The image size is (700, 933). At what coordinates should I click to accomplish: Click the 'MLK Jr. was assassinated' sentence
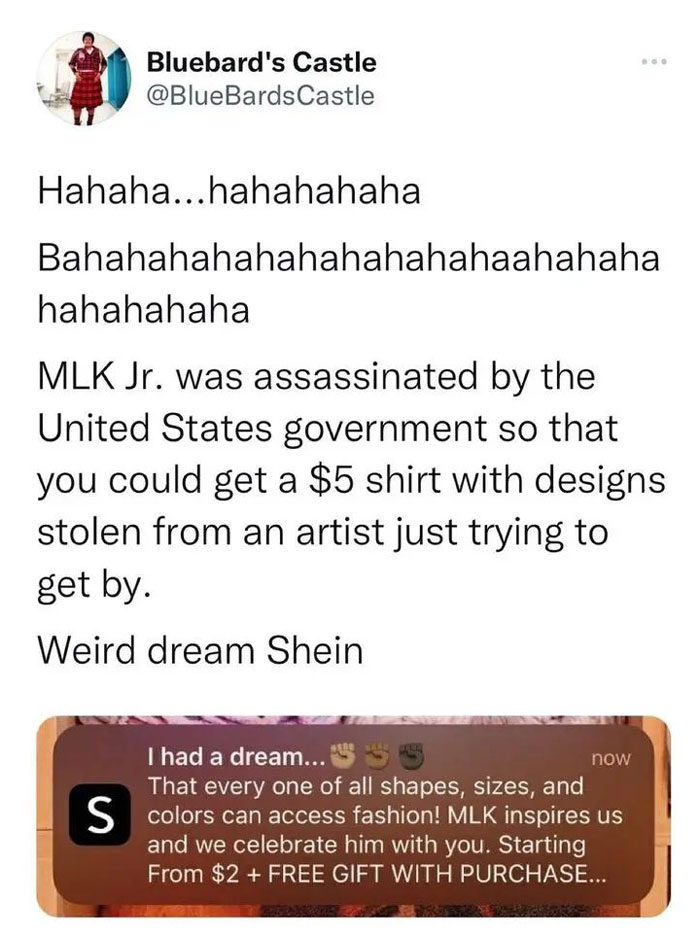(x=351, y=480)
